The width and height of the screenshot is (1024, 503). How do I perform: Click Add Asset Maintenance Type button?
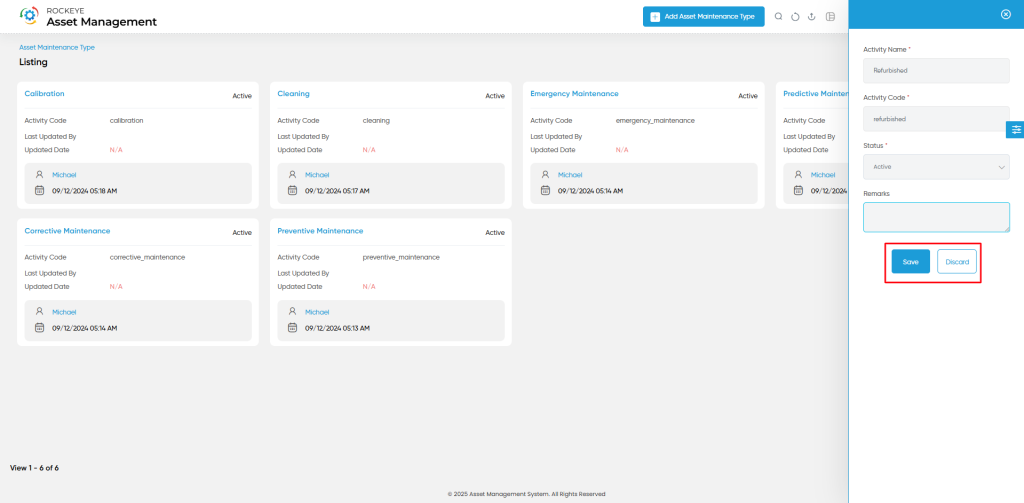[x=703, y=16]
